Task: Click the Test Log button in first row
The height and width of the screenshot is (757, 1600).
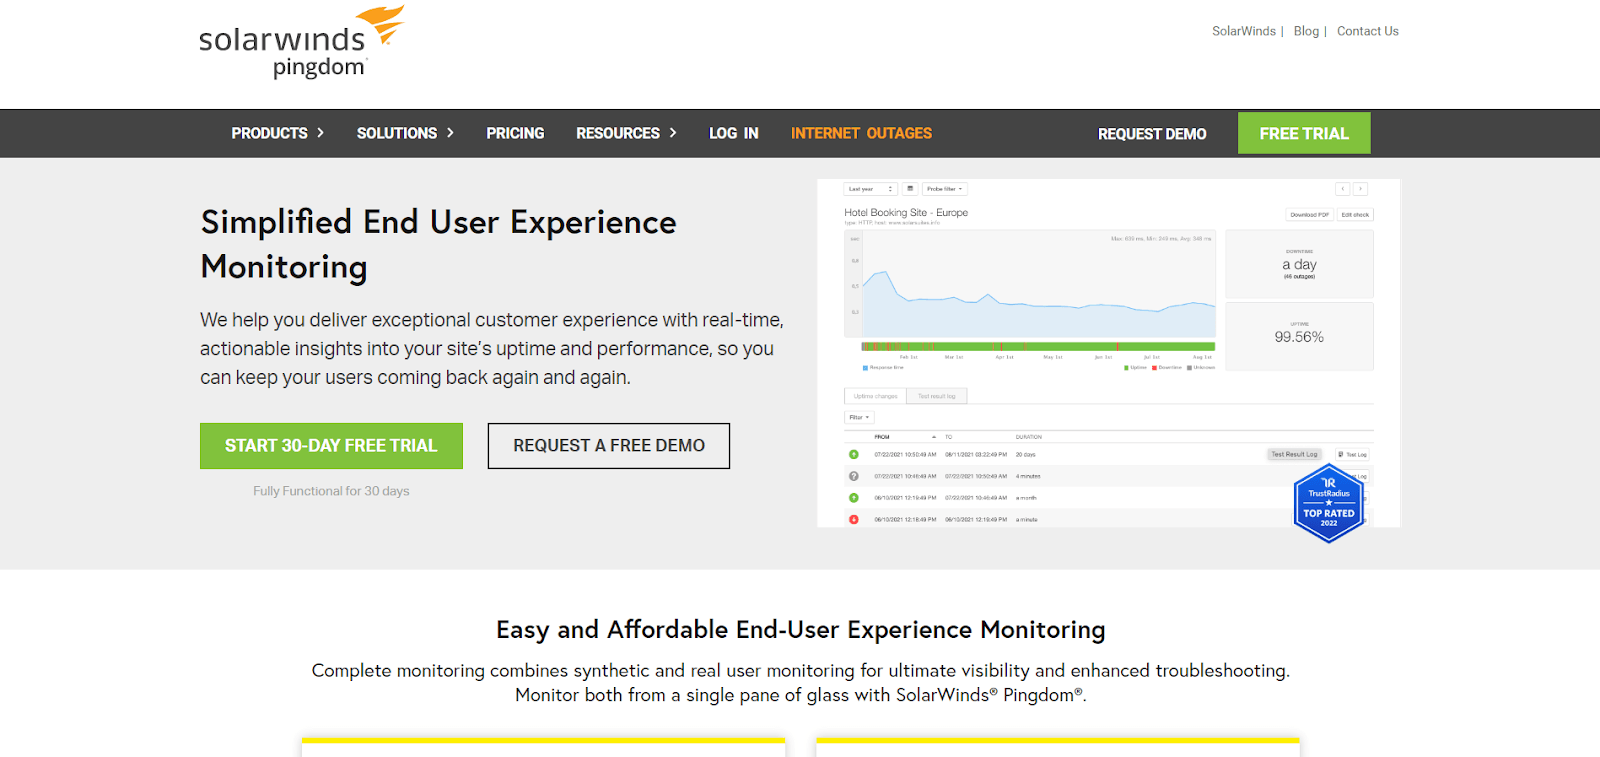Action: pos(1352,455)
